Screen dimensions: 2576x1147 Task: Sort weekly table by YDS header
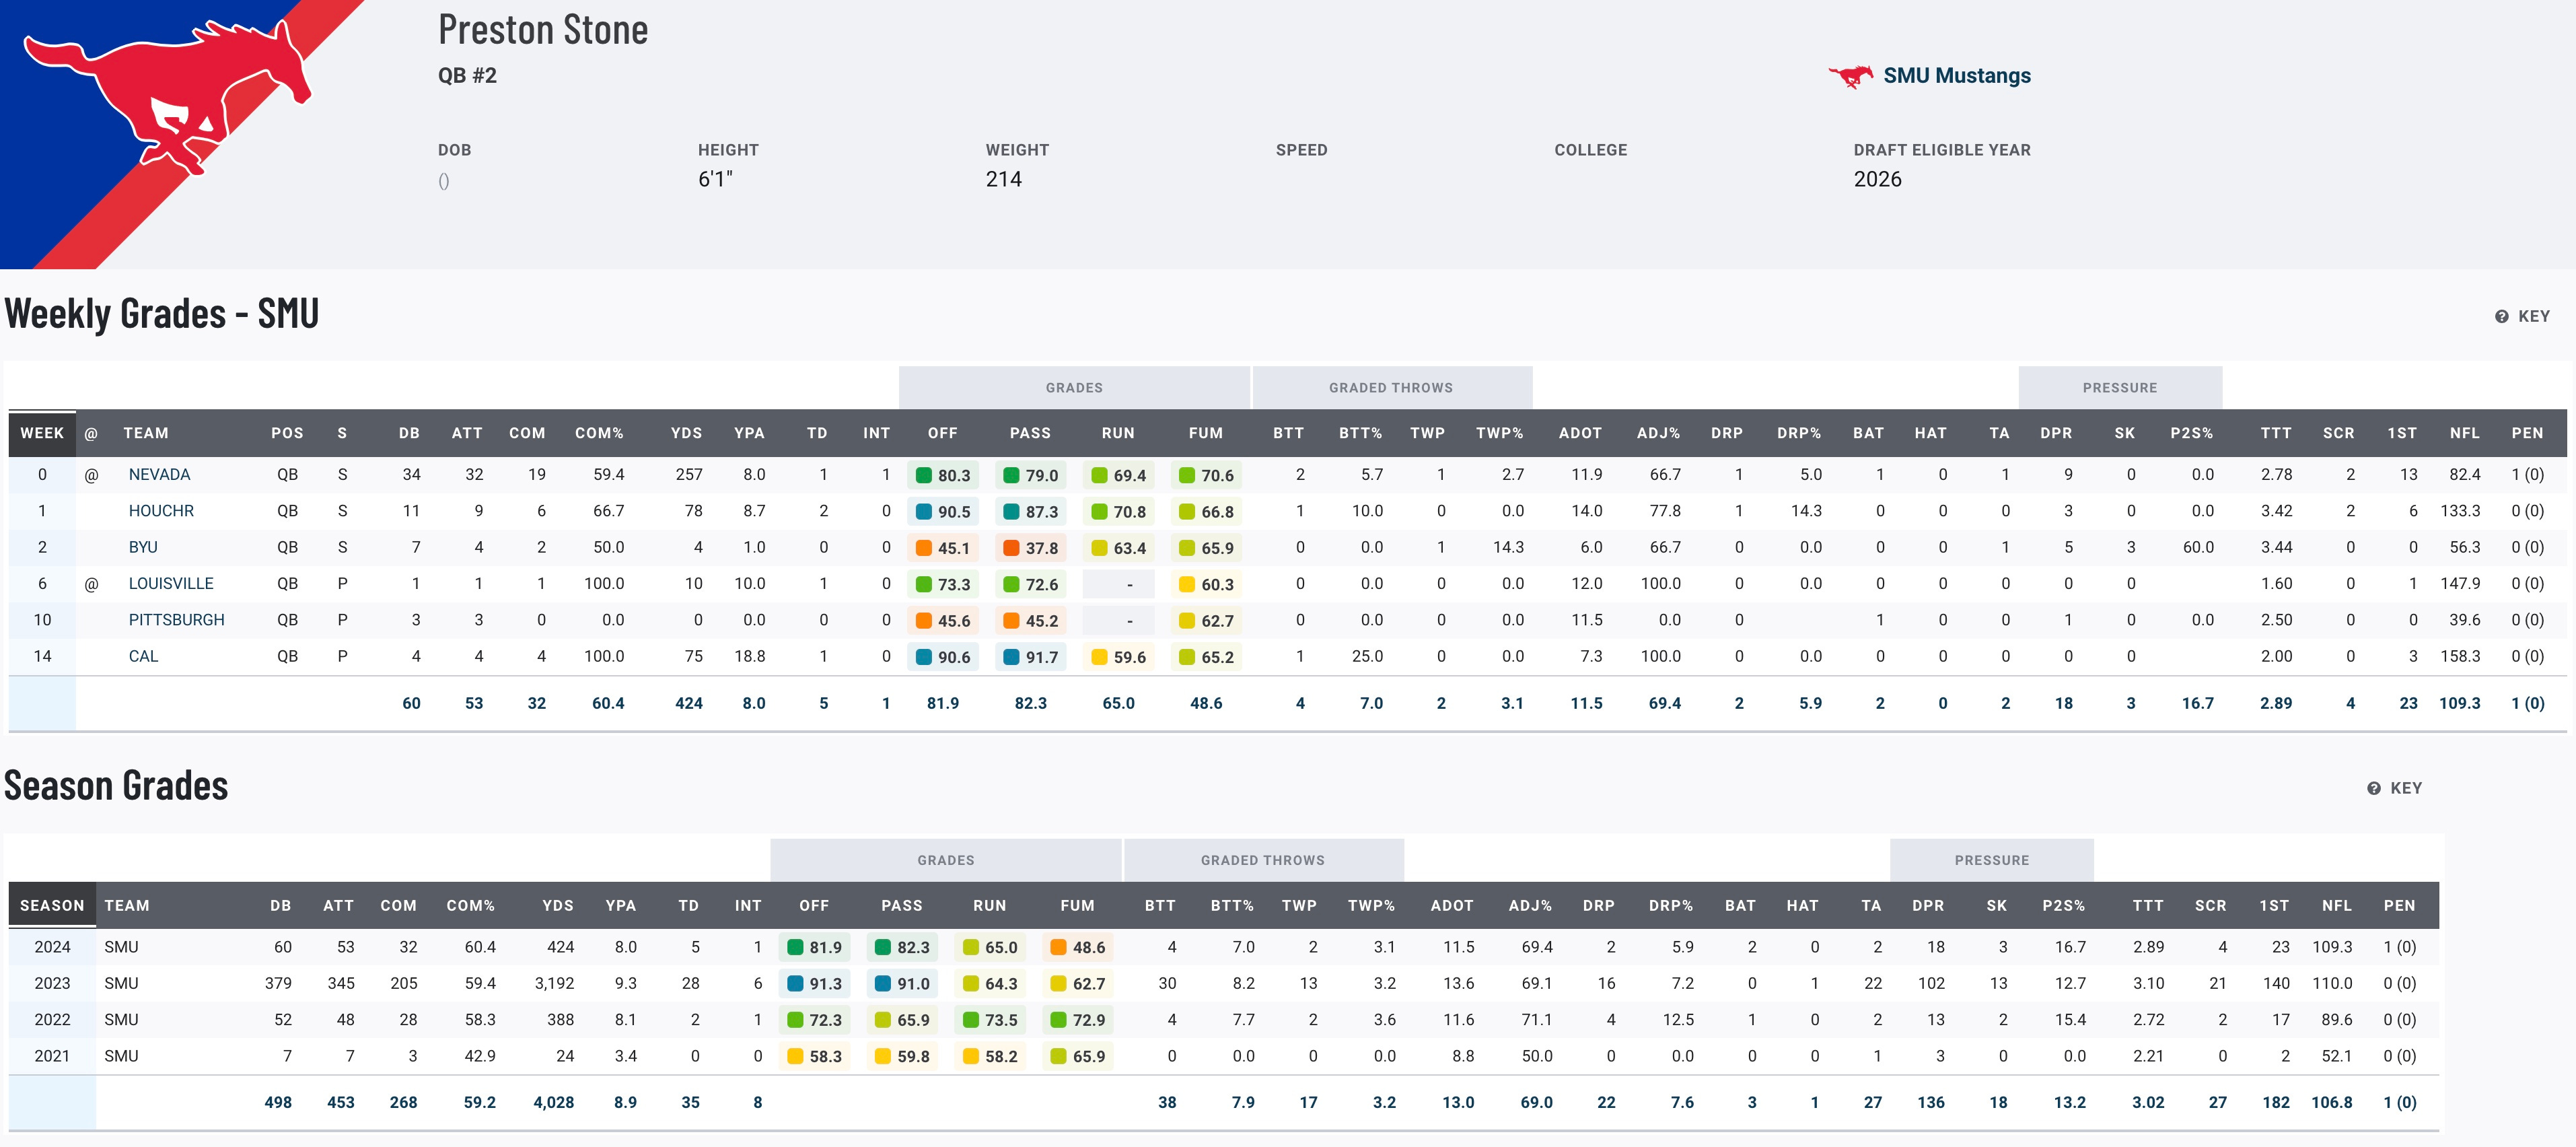686,433
